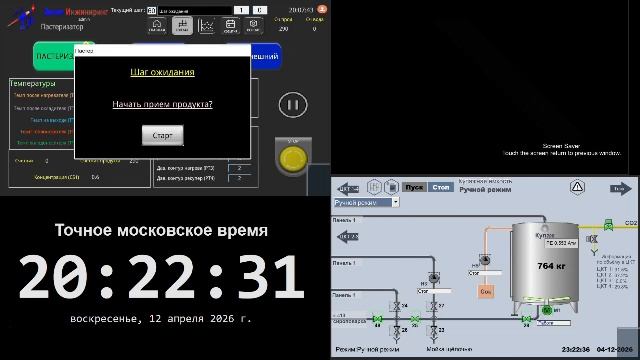This screenshot has width=640, height=360.
Task: Click the Температуры panel heading
Action: (x=33, y=83)
